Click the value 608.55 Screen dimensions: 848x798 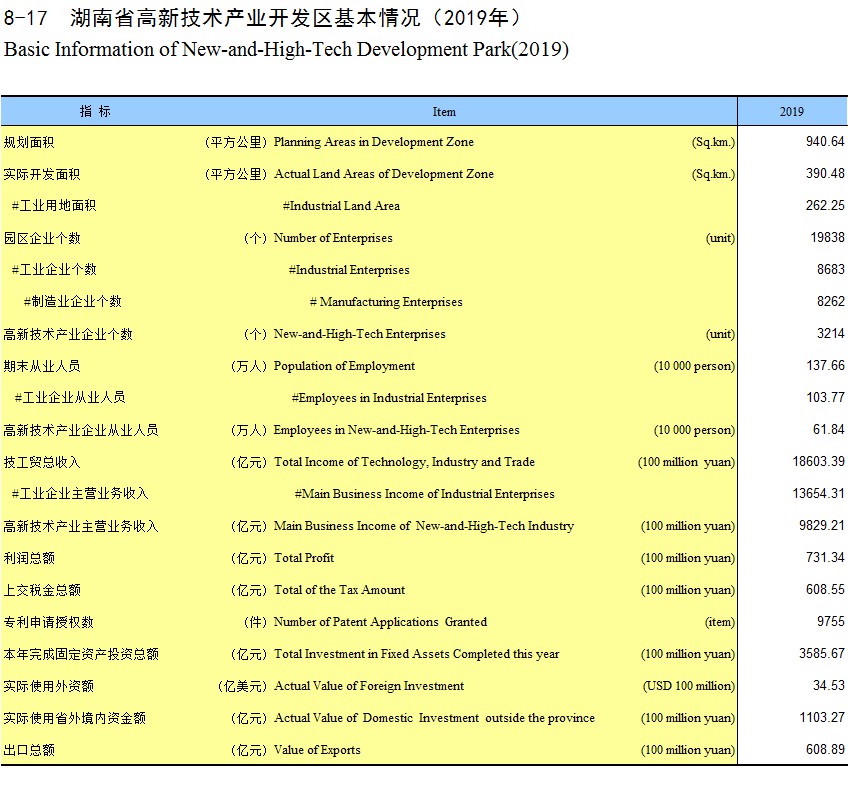825,589
